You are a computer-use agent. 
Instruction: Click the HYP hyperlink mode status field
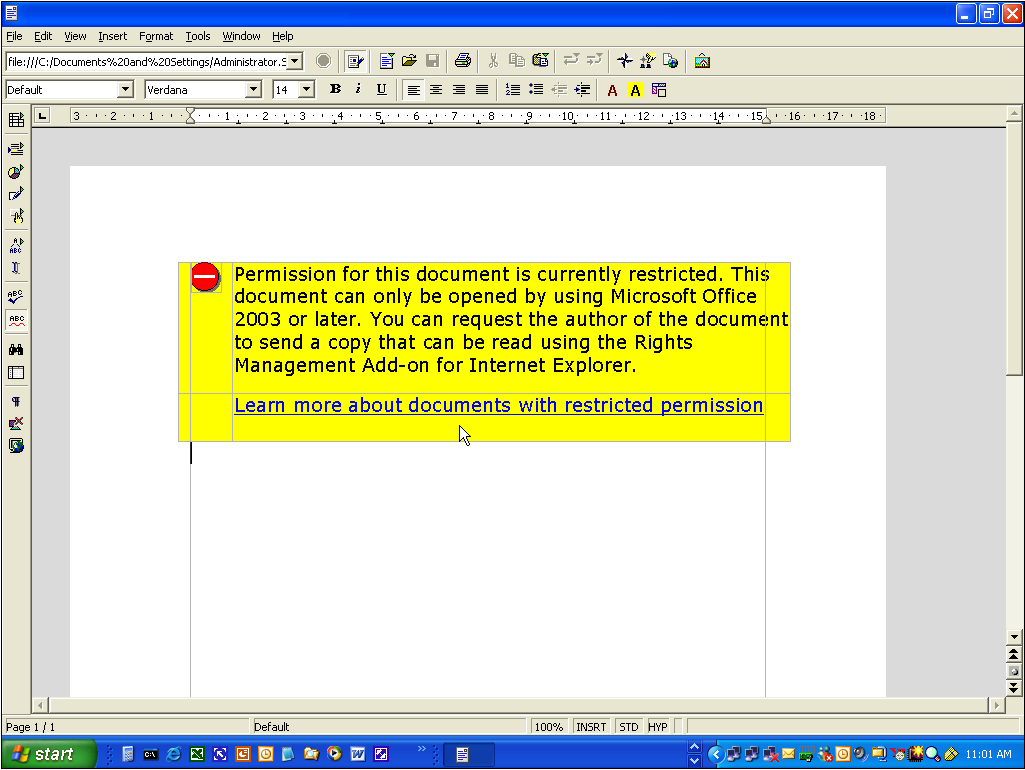click(x=658, y=727)
